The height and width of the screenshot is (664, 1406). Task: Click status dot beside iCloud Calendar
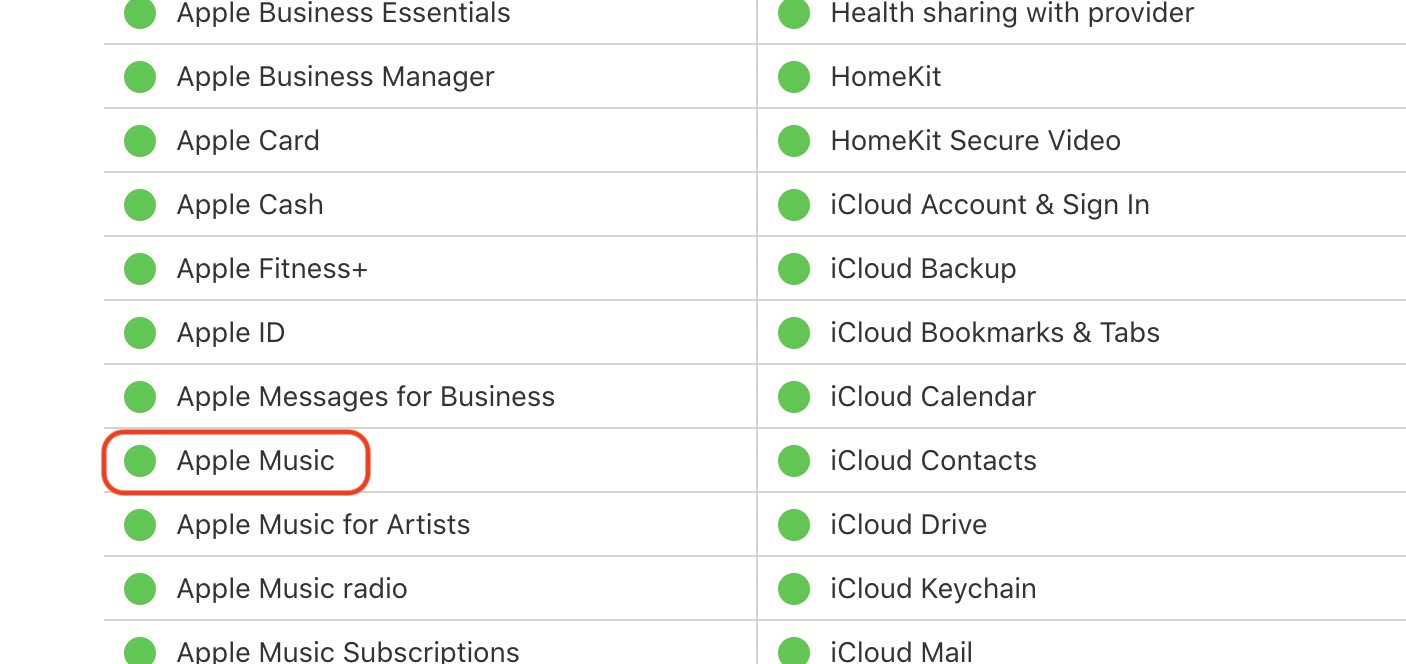794,397
